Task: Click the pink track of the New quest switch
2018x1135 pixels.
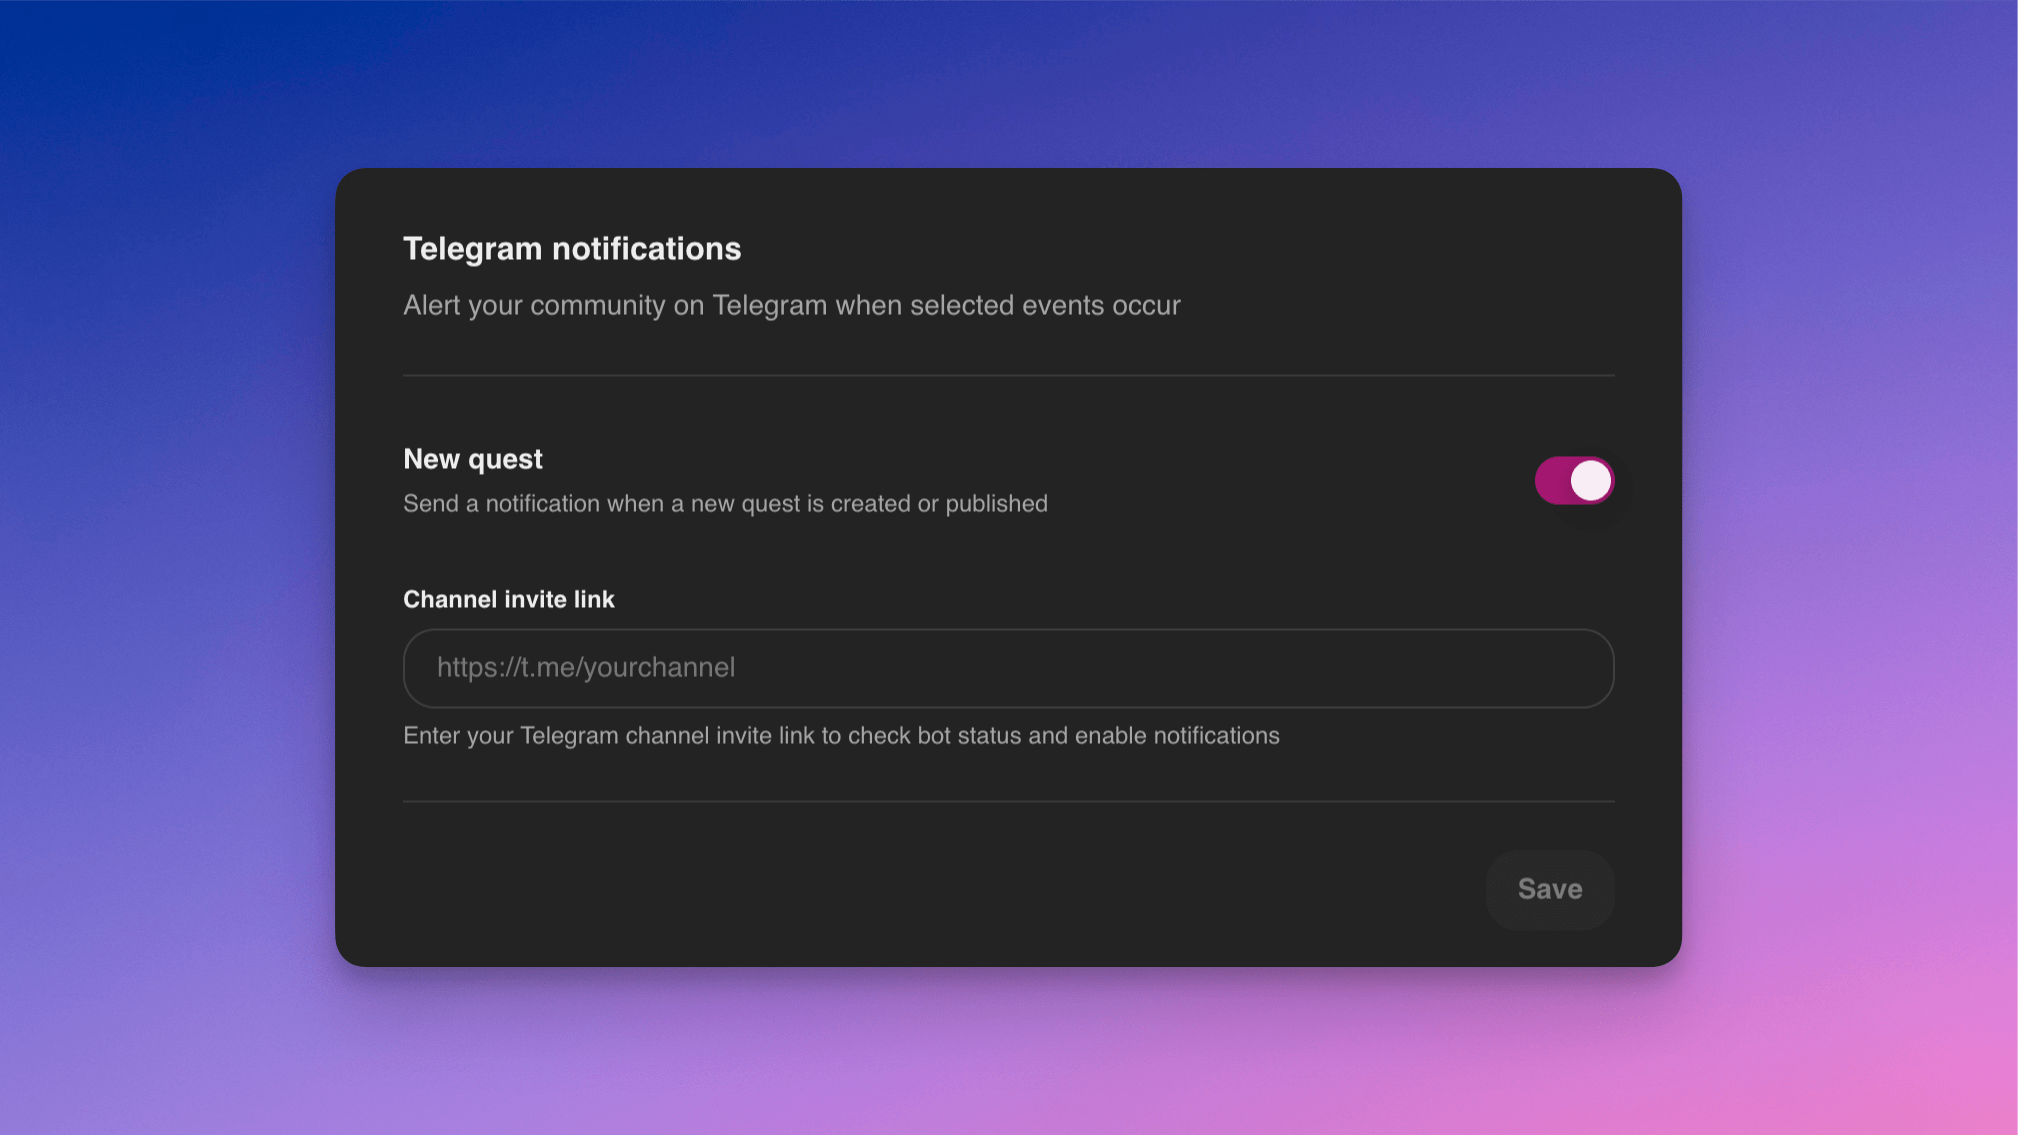Action: pyautogui.click(x=1552, y=481)
